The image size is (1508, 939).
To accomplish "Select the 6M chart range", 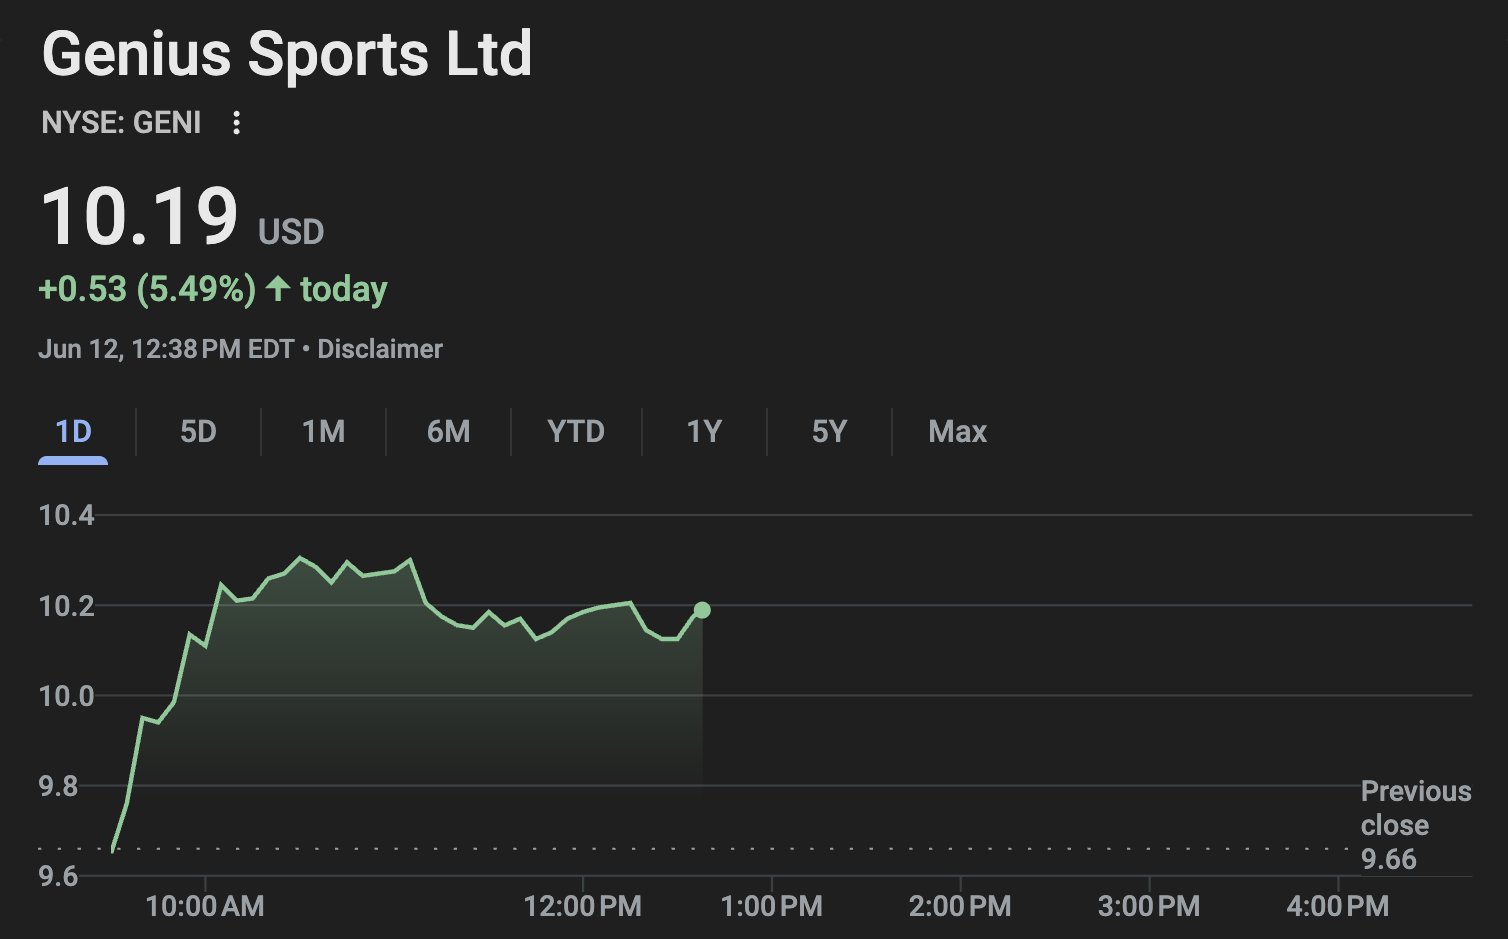I will 448,432.
